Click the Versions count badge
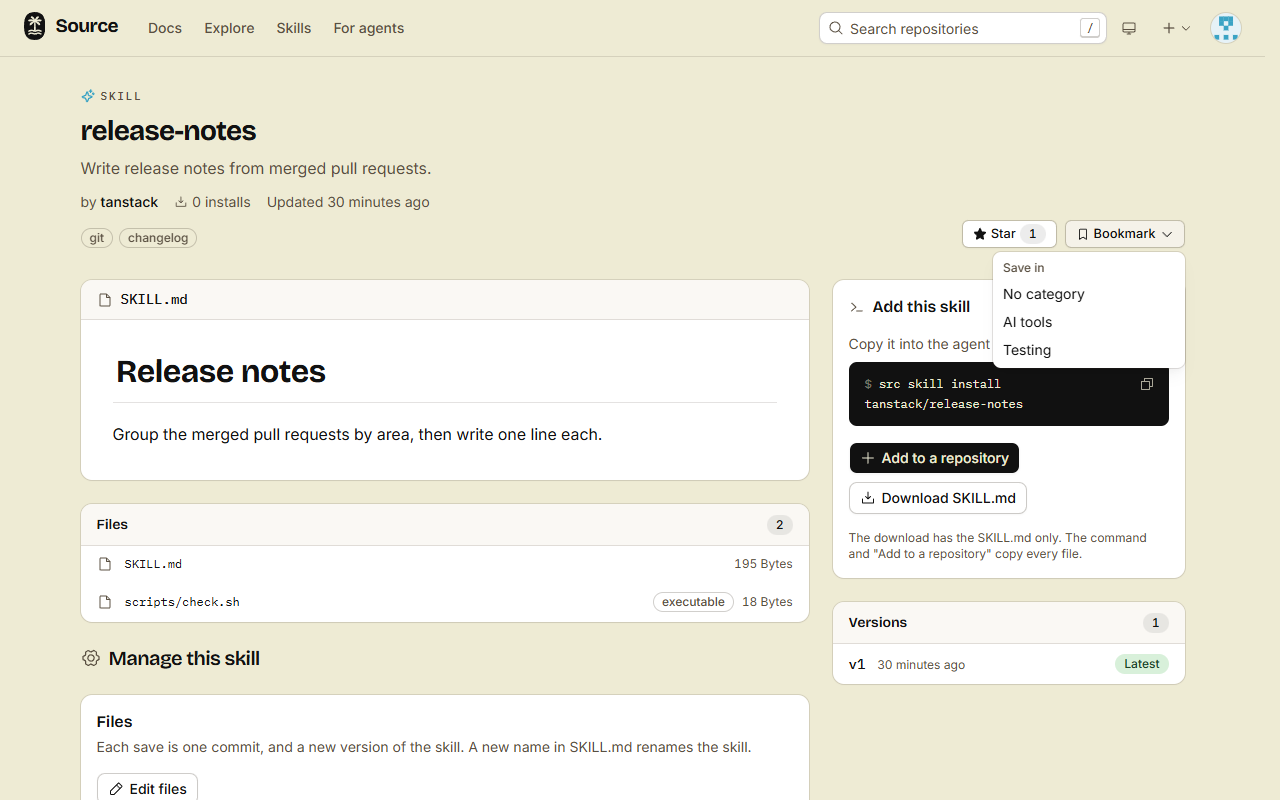The width and height of the screenshot is (1280, 800). click(x=1156, y=623)
